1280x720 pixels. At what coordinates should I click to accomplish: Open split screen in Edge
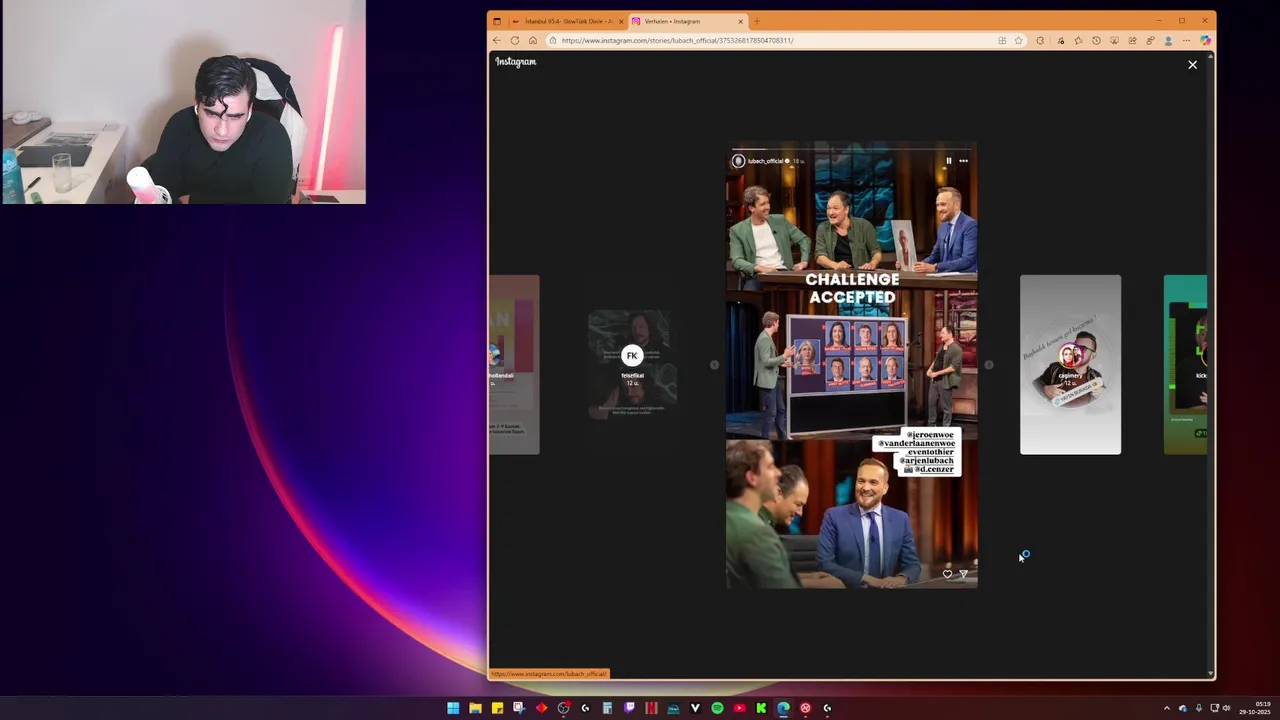click(1002, 41)
